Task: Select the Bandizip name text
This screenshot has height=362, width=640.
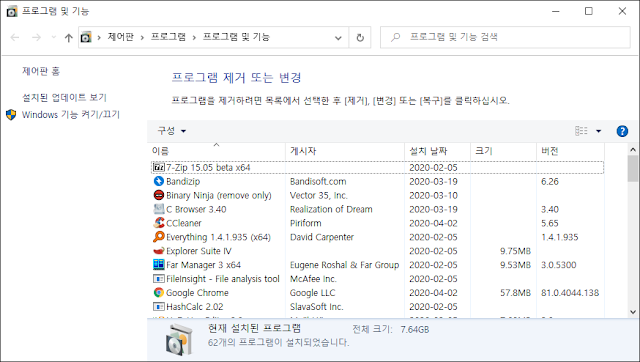Action: pos(183,181)
